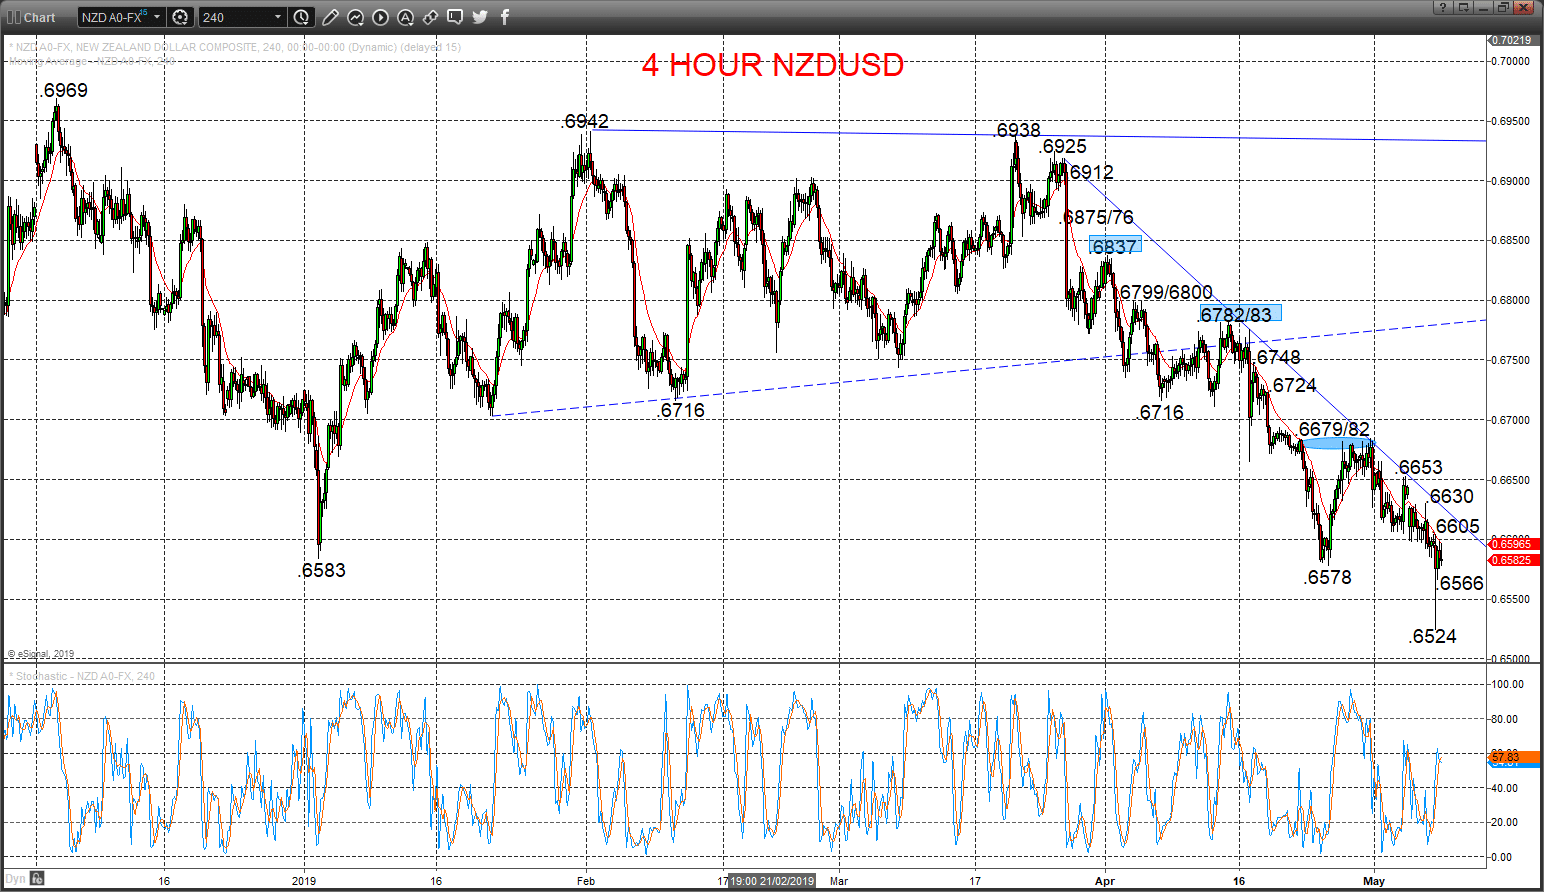Screen dimensions: 1544x892
Task: Click the Chart window grip icon
Action: (x=13, y=17)
